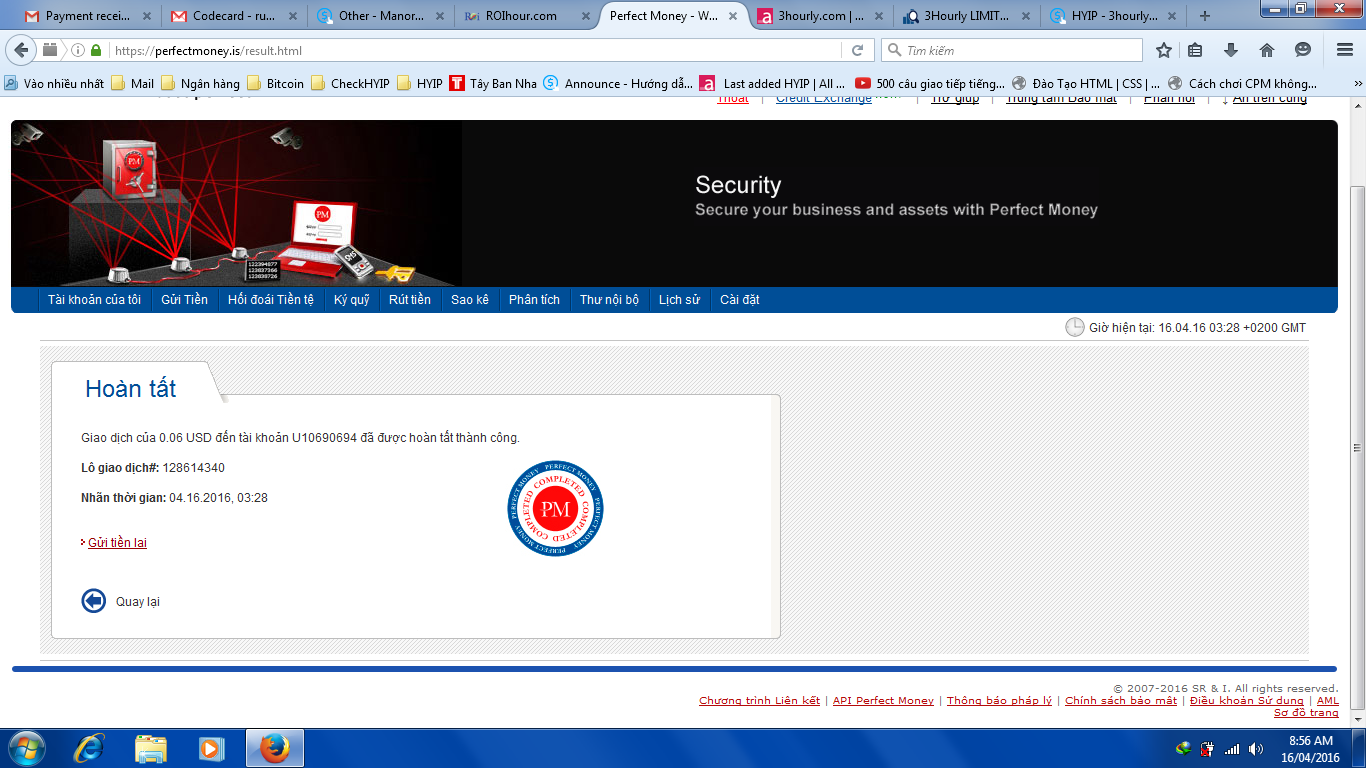1366x768 pixels.
Task: Expand the HYIP bookmarks folder
Action: click(x=419, y=83)
